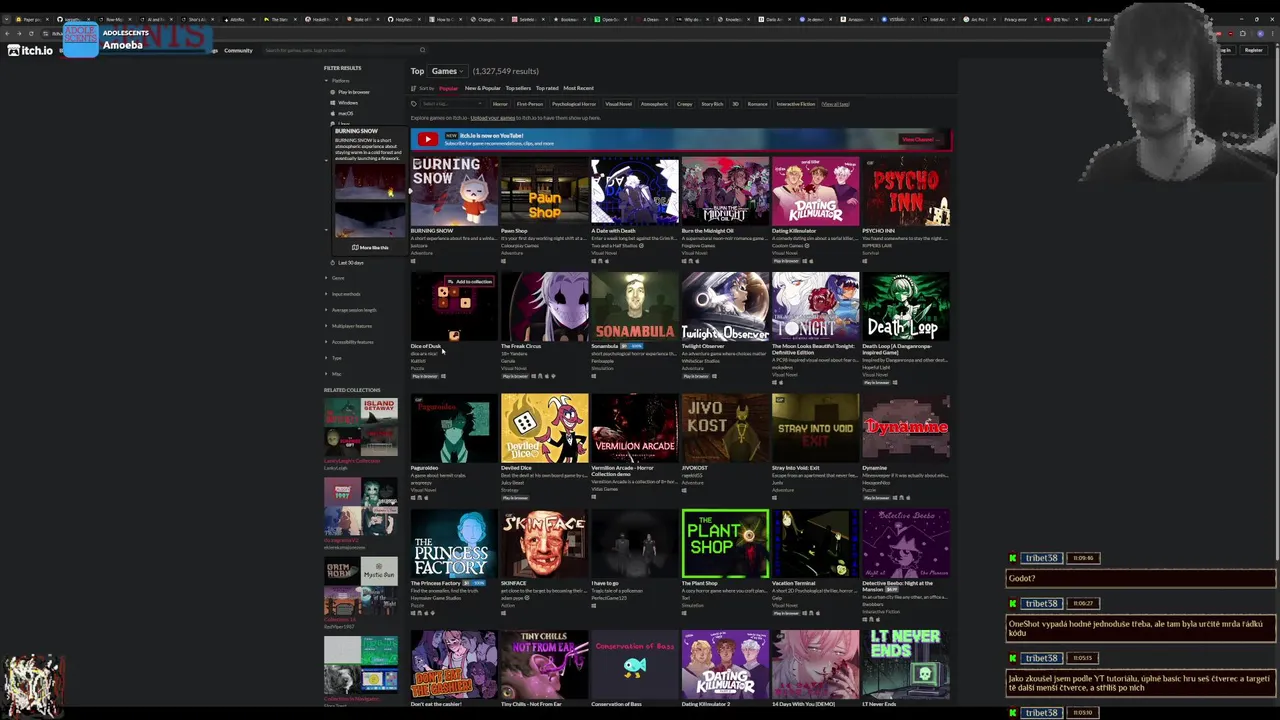Collapse the Platform filter section

(338, 81)
